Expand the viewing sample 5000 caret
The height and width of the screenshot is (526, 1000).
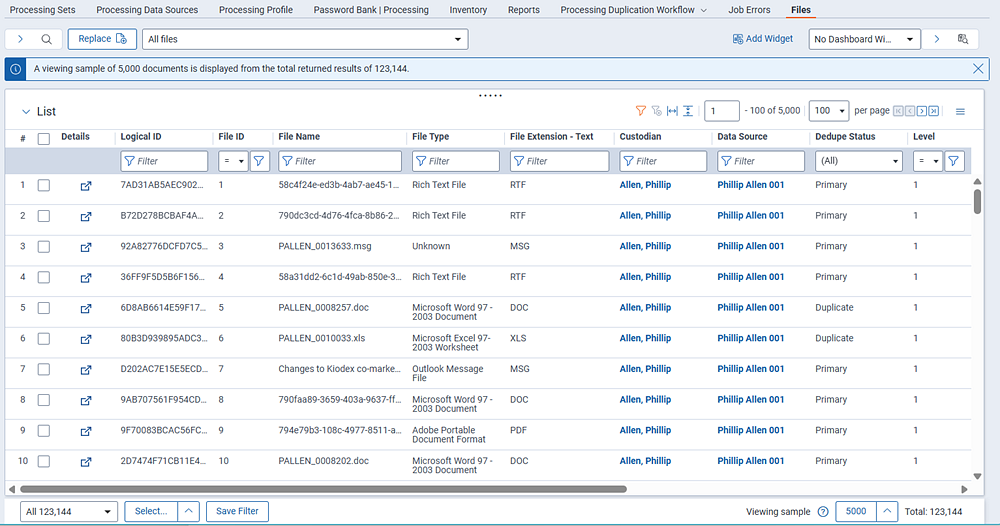tap(886, 511)
